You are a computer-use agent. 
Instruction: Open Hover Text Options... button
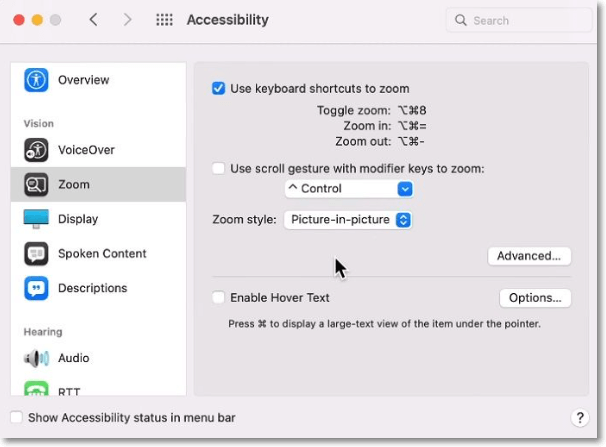535,298
